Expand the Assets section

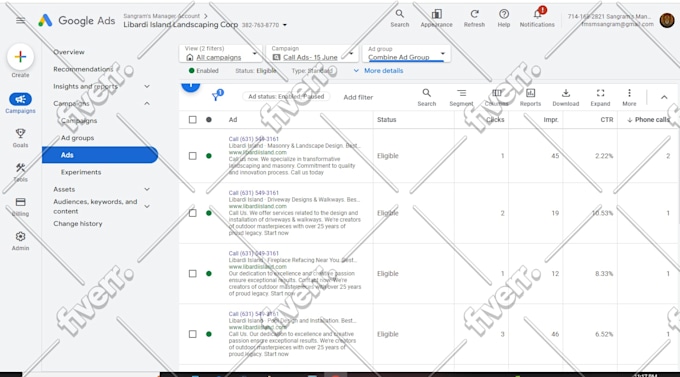147,189
